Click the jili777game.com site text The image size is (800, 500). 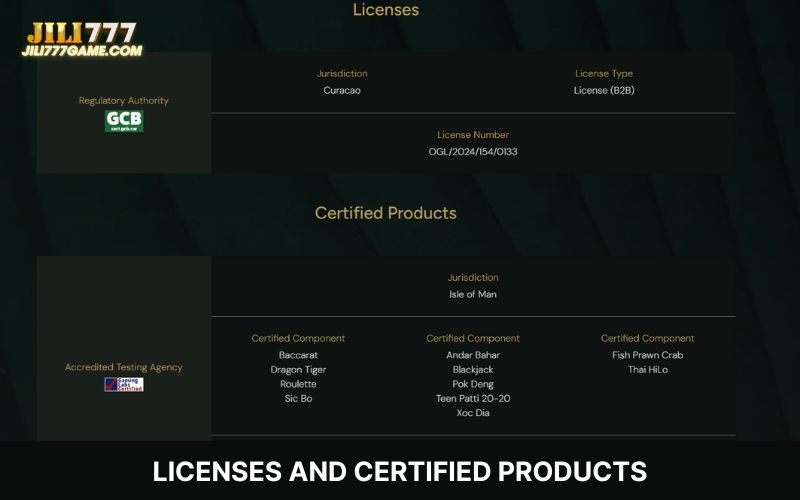click(x=84, y=50)
